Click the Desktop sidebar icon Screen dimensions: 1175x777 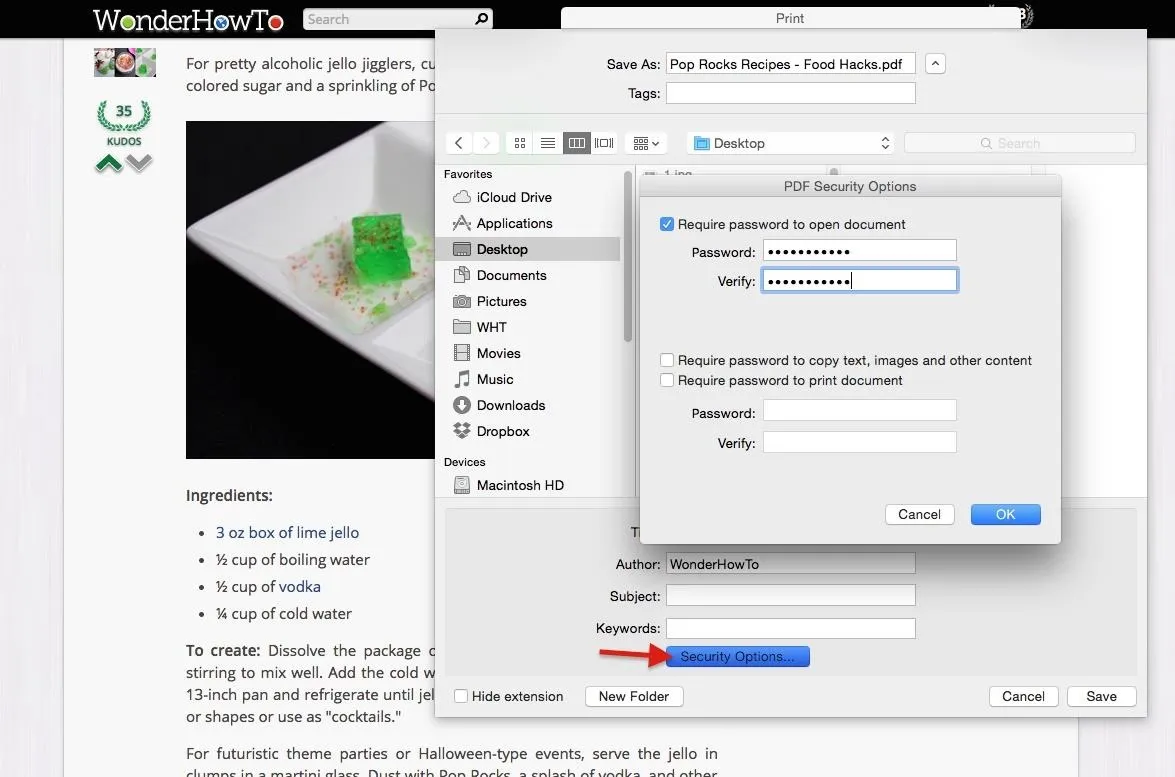pos(462,250)
